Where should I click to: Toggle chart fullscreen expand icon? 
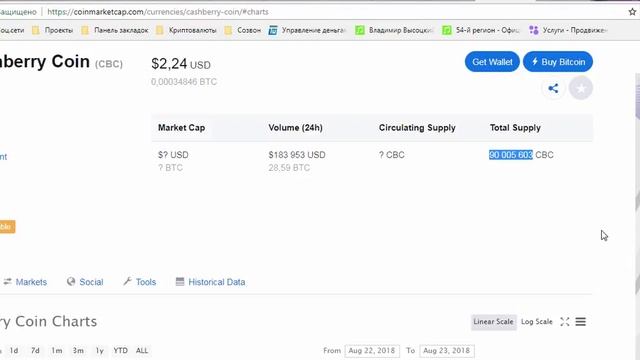565,322
